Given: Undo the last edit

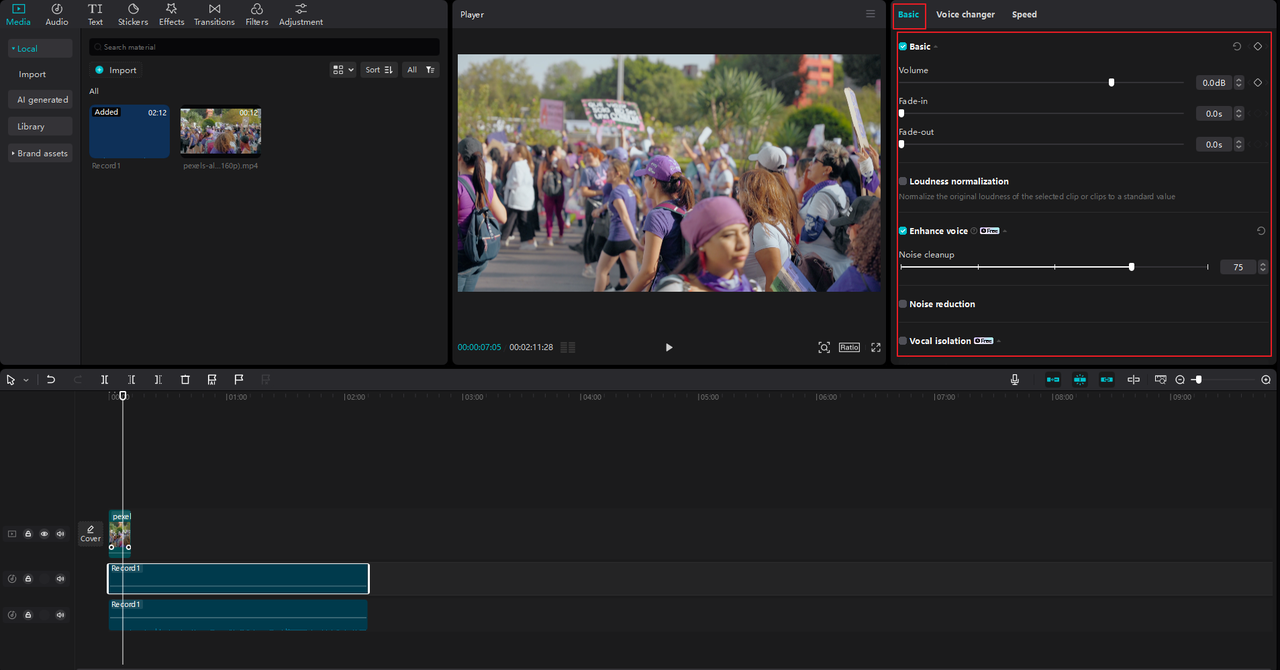Looking at the screenshot, I should (x=51, y=380).
